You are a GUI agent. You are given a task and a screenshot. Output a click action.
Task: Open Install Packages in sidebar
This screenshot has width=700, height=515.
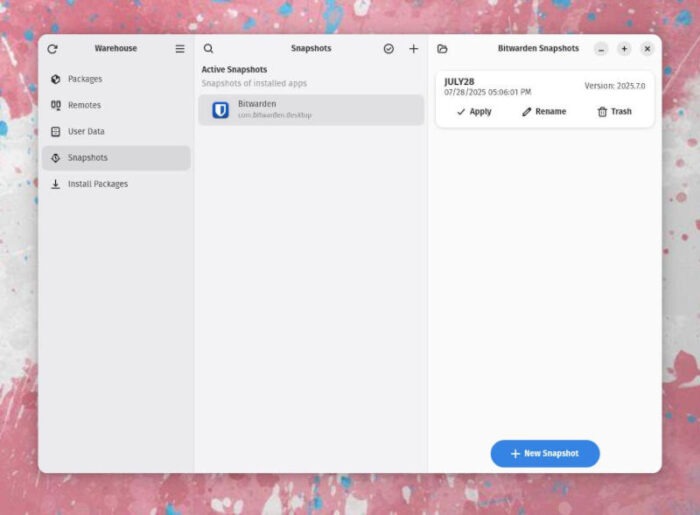(116, 184)
